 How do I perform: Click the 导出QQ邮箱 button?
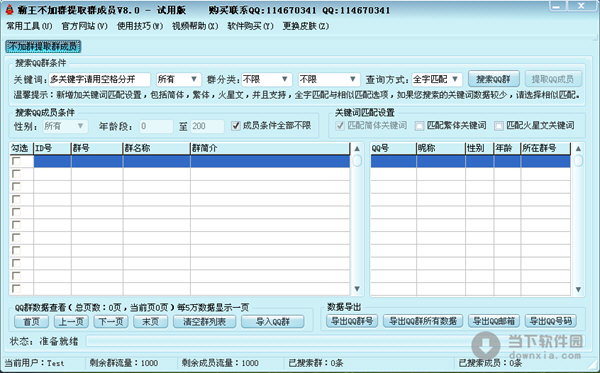(494, 321)
